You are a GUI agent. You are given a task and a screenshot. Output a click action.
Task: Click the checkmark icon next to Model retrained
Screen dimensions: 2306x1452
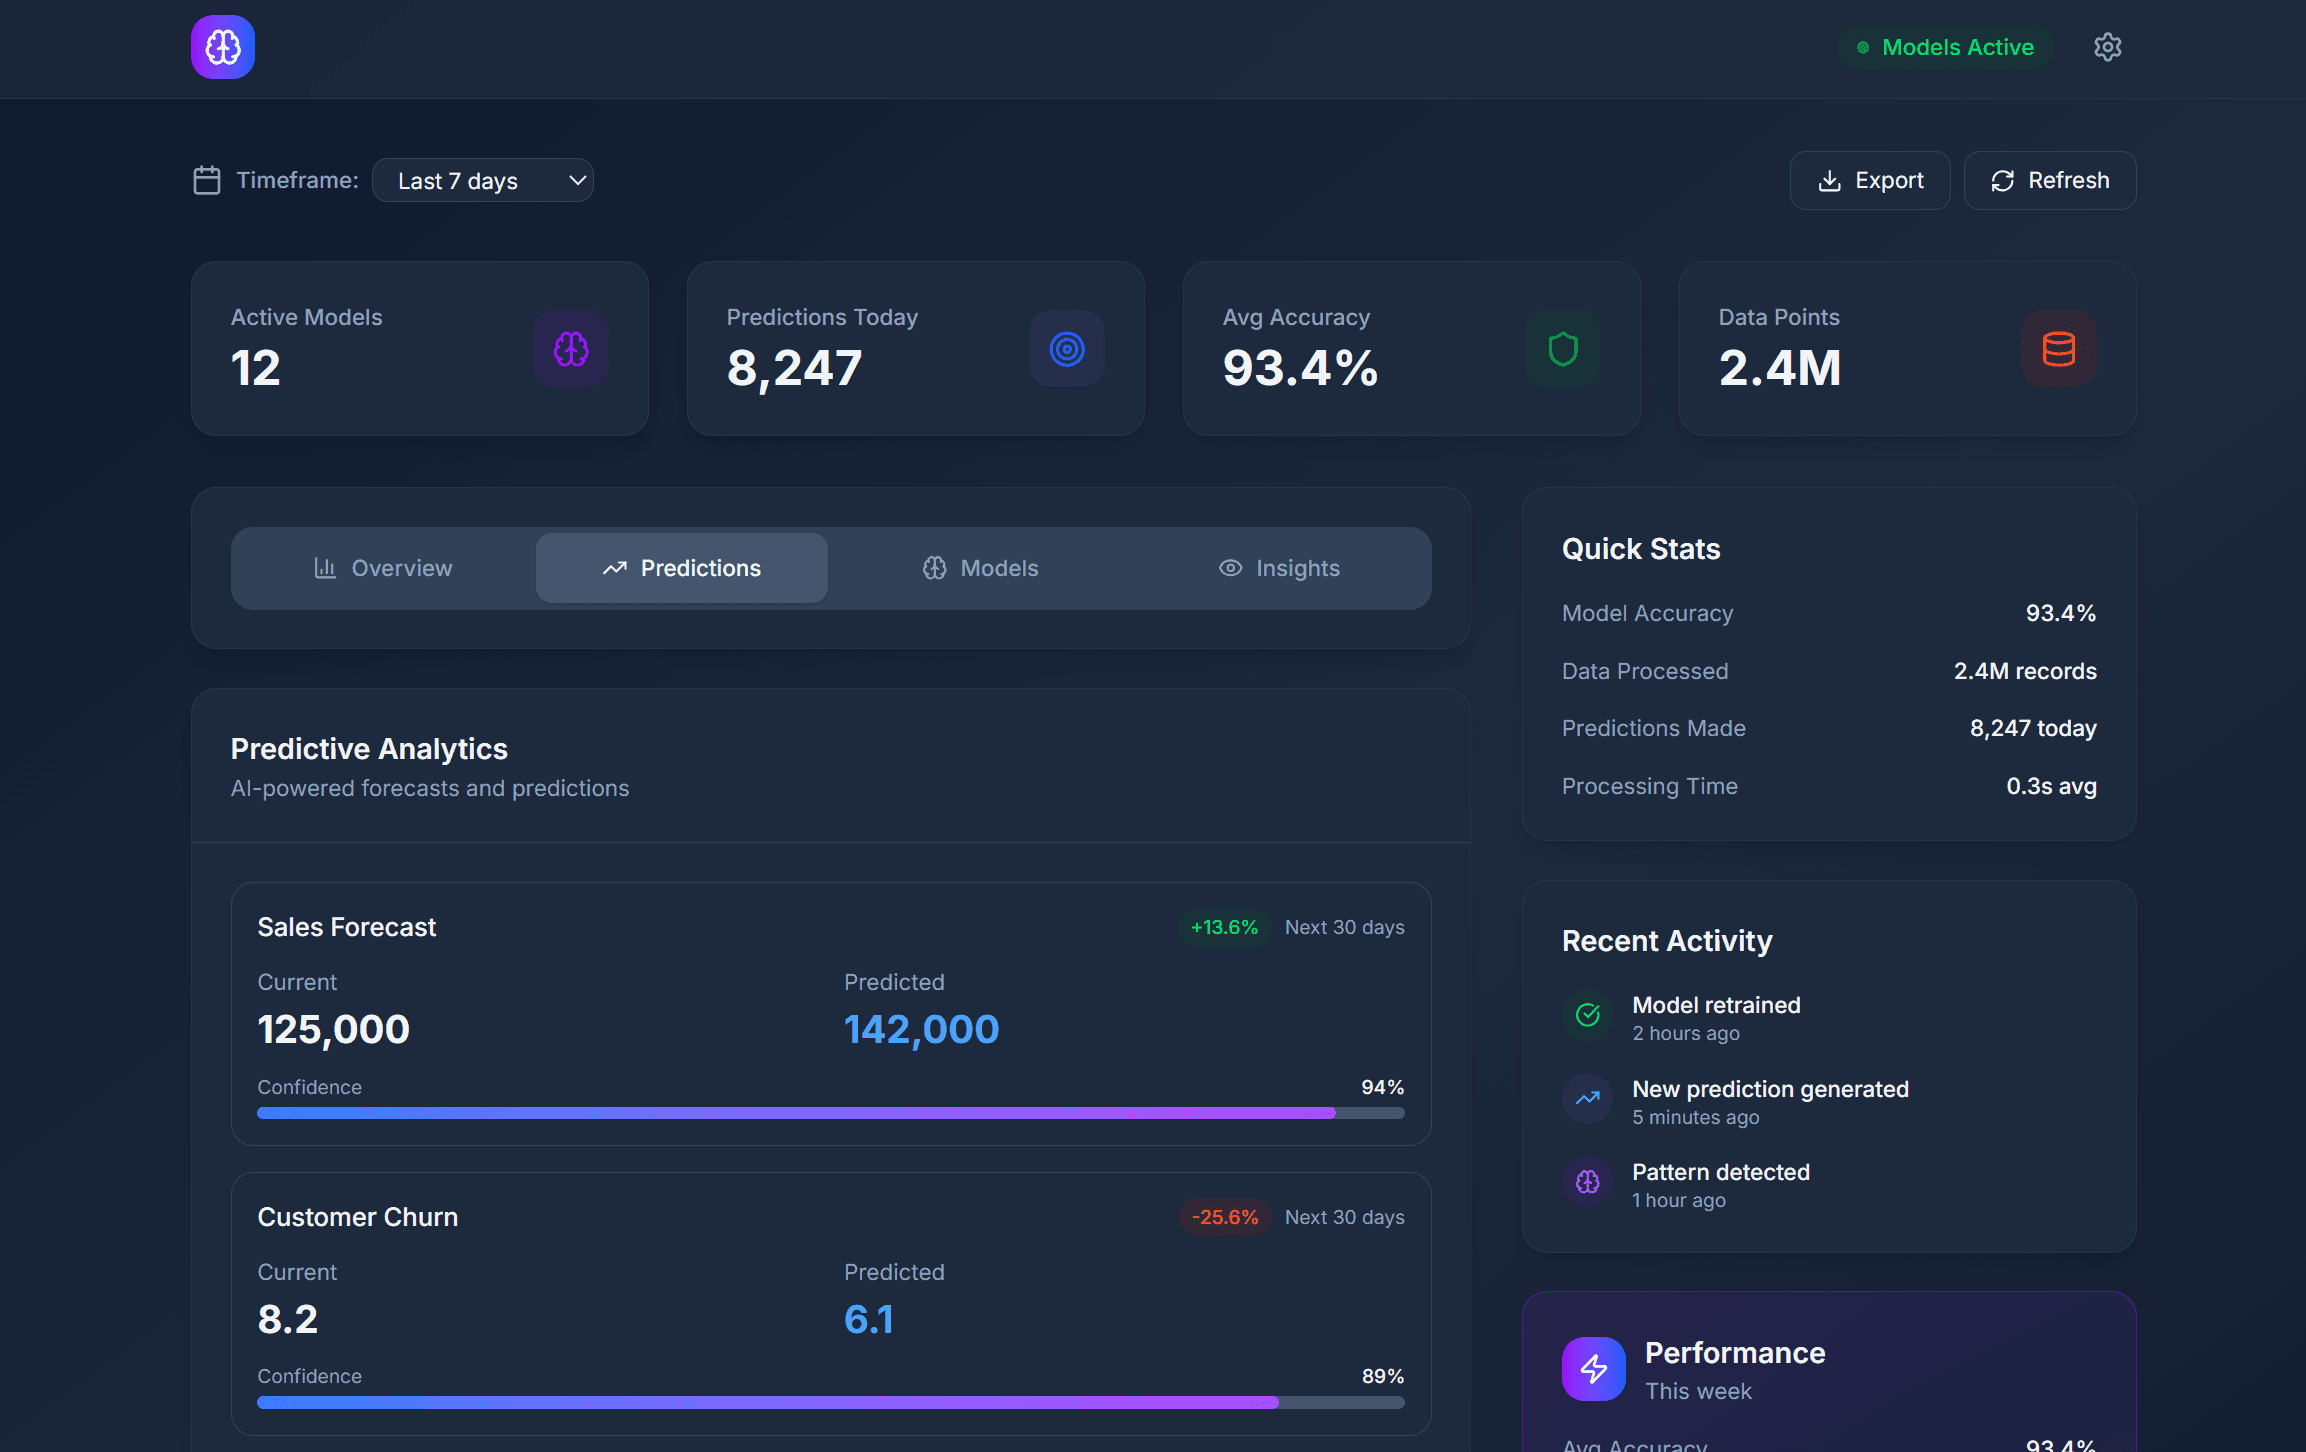pos(1588,1015)
